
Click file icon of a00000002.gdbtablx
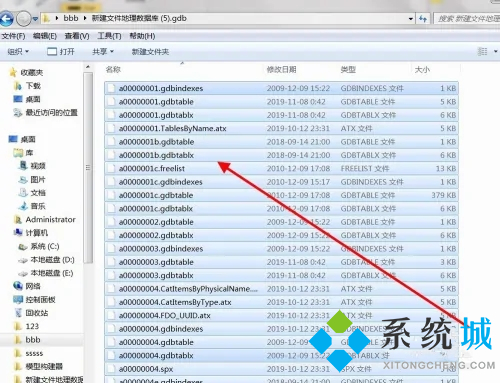[x=111, y=235]
